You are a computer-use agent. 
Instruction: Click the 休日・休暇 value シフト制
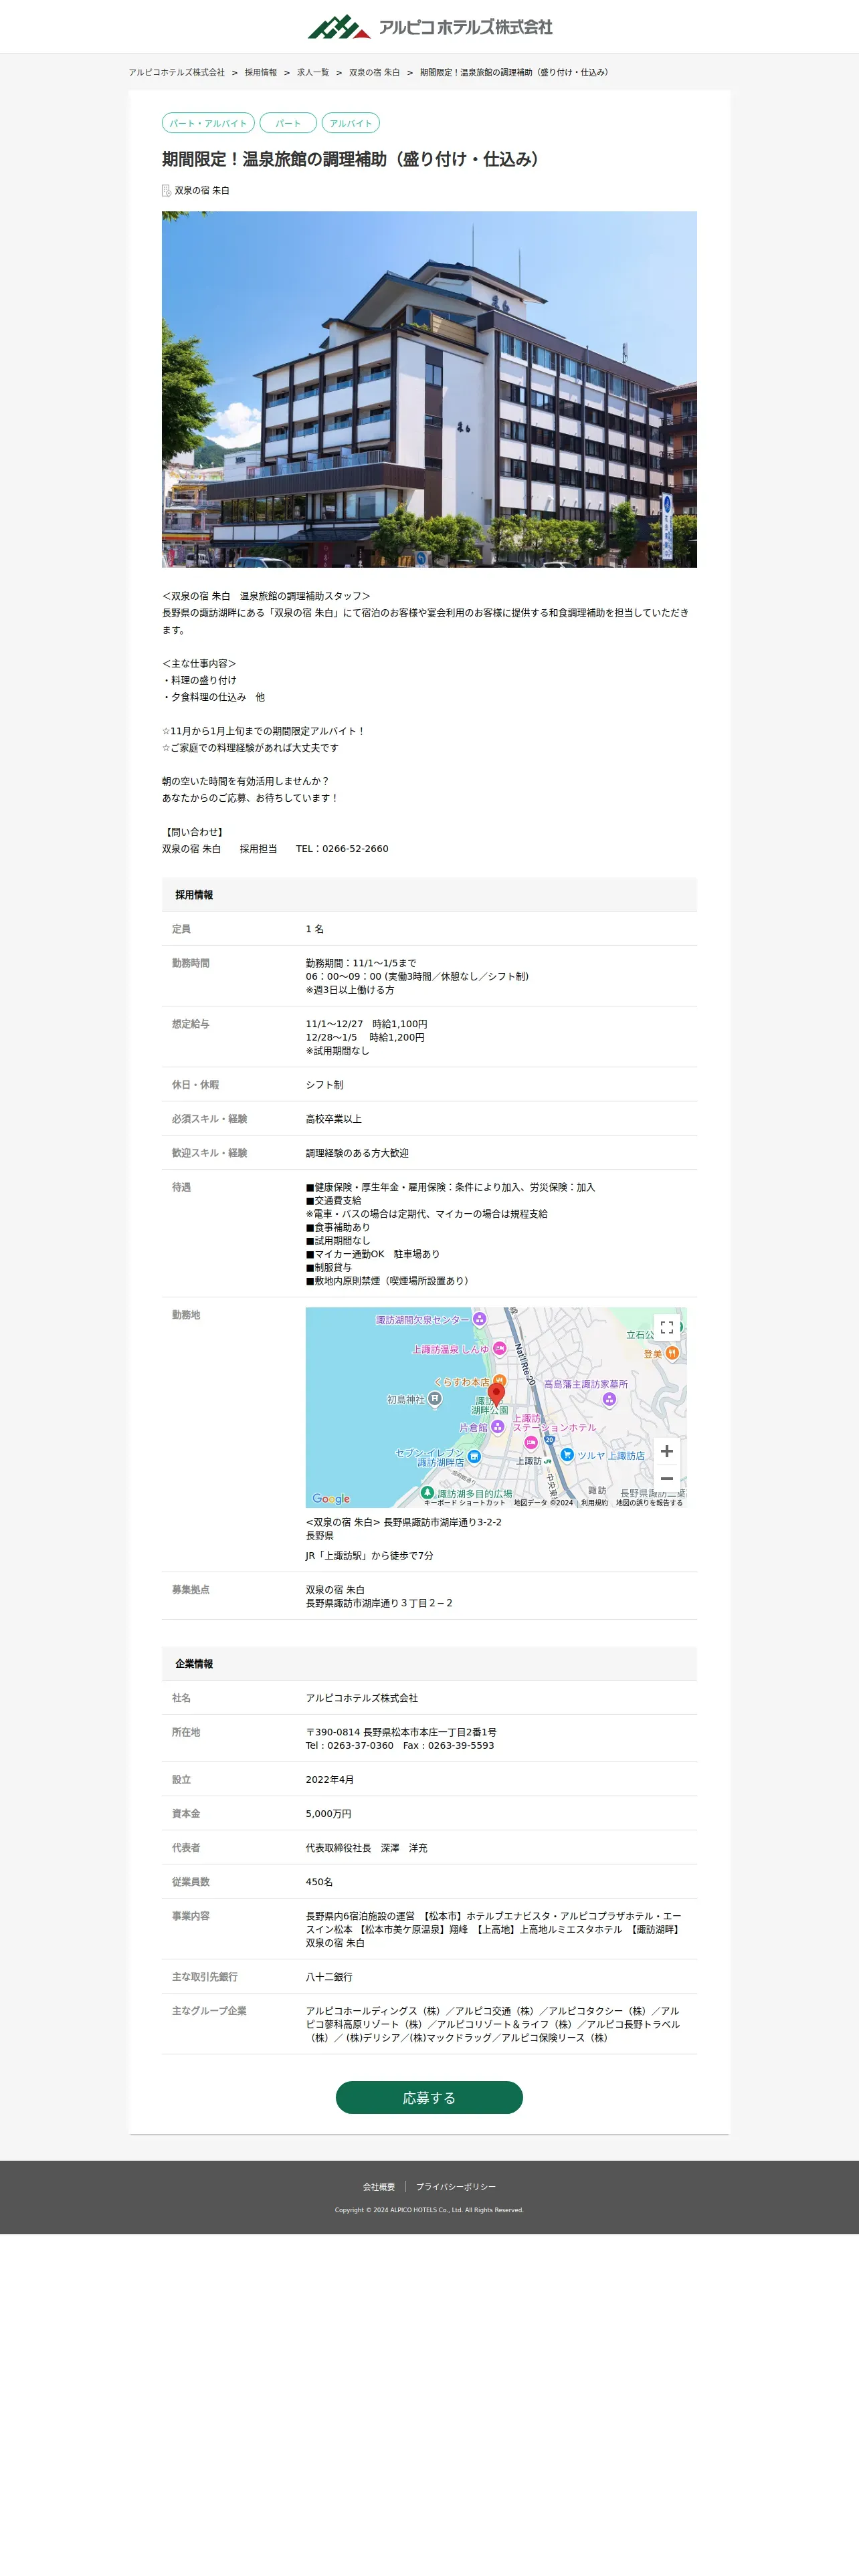click(324, 1085)
